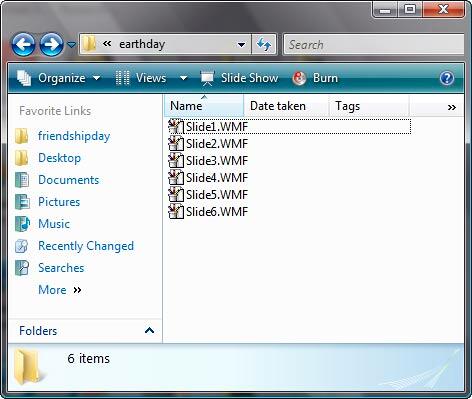The height and width of the screenshot is (399, 472).
Task: Open Music in Favorite Links
Action: tap(54, 224)
